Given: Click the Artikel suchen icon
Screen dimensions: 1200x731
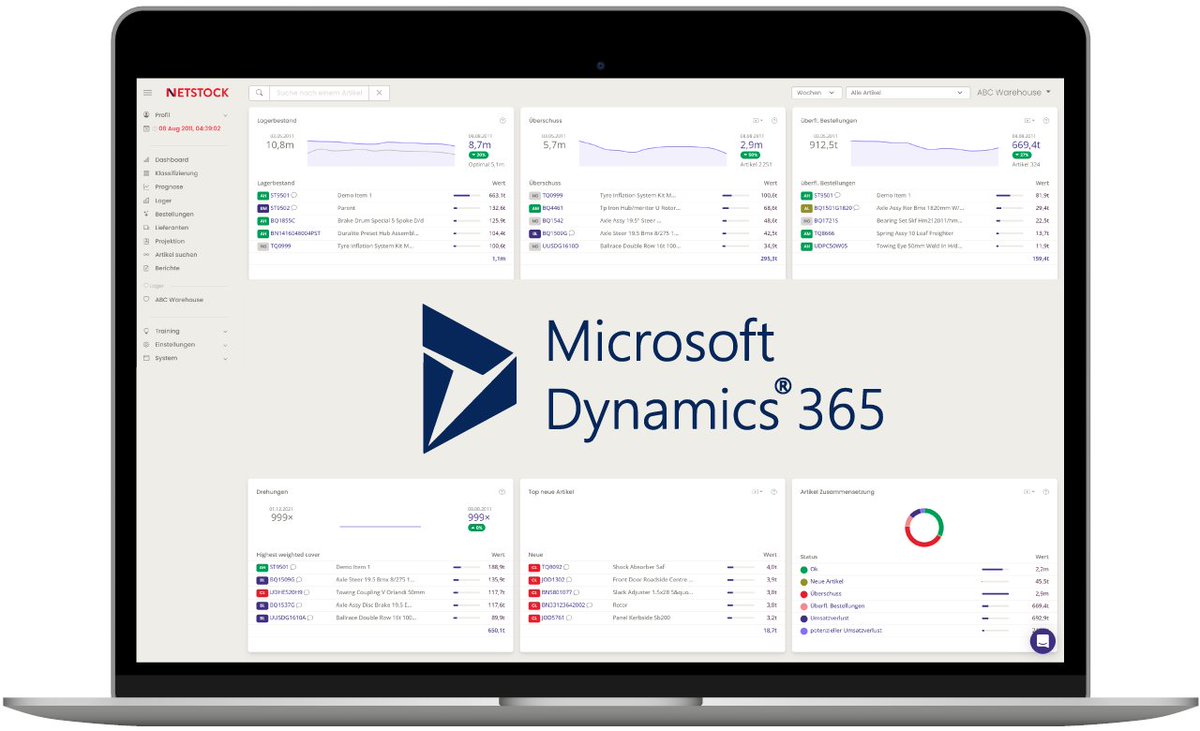Looking at the screenshot, I should coord(147,254).
